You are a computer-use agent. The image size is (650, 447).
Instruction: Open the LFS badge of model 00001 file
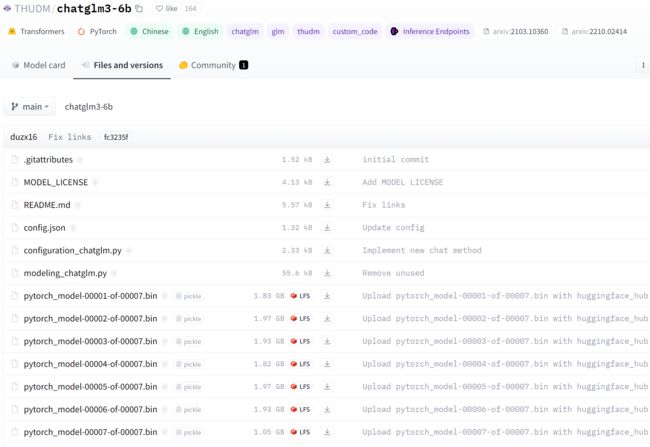(300, 296)
